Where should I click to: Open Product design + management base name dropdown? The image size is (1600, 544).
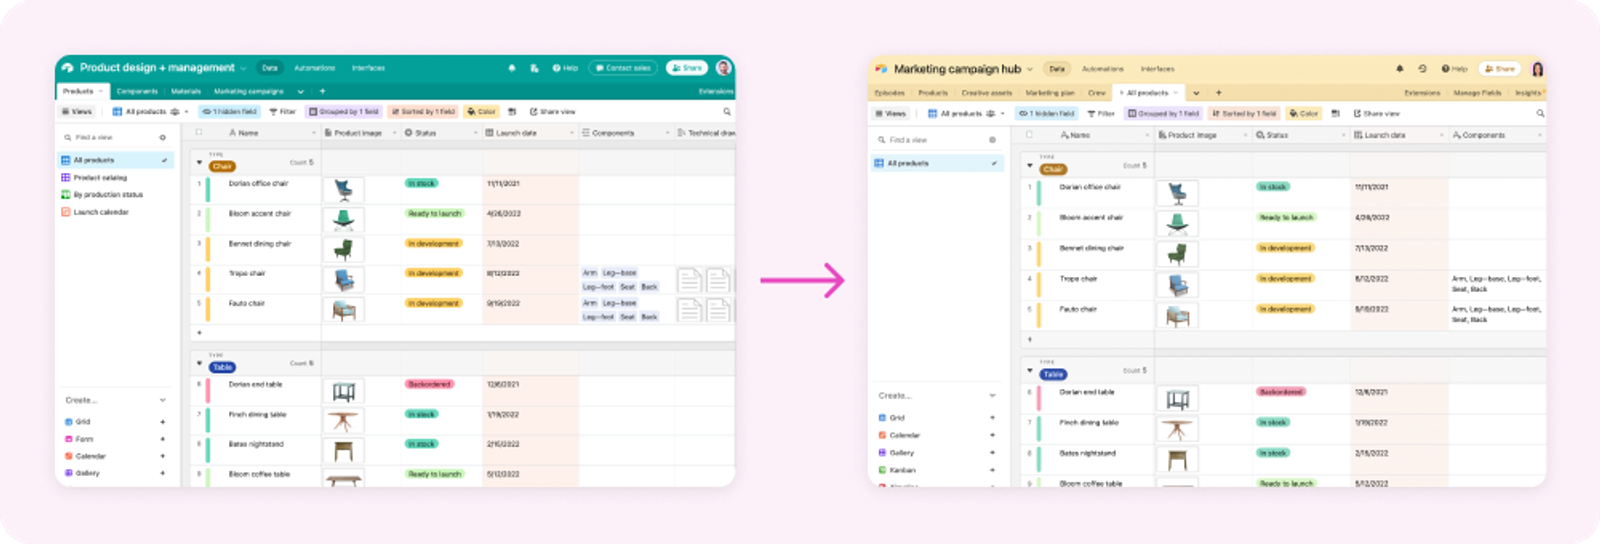(243, 68)
